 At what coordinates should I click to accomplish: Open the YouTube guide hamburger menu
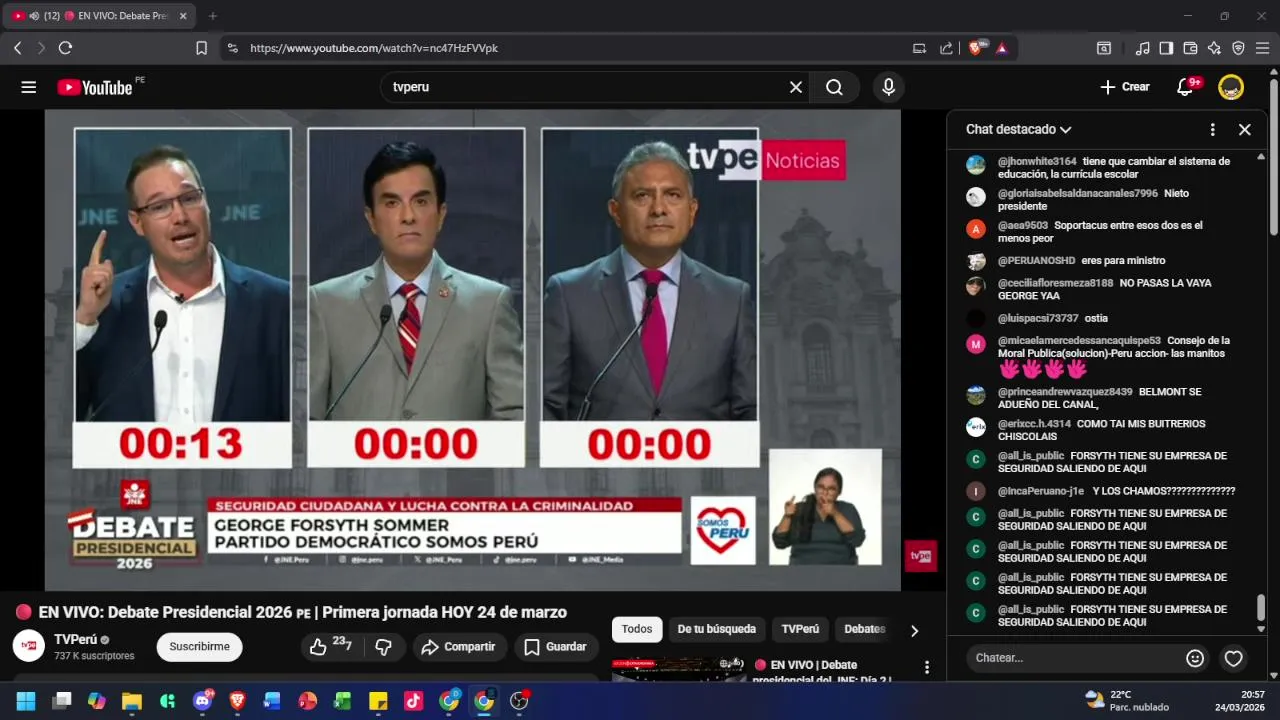click(28, 87)
